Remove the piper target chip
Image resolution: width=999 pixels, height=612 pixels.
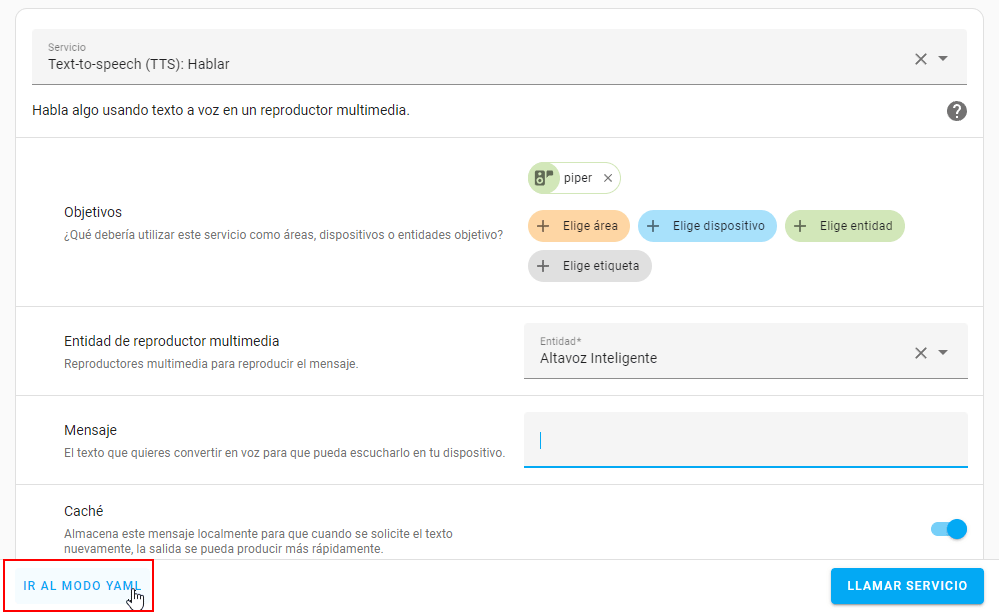608,178
